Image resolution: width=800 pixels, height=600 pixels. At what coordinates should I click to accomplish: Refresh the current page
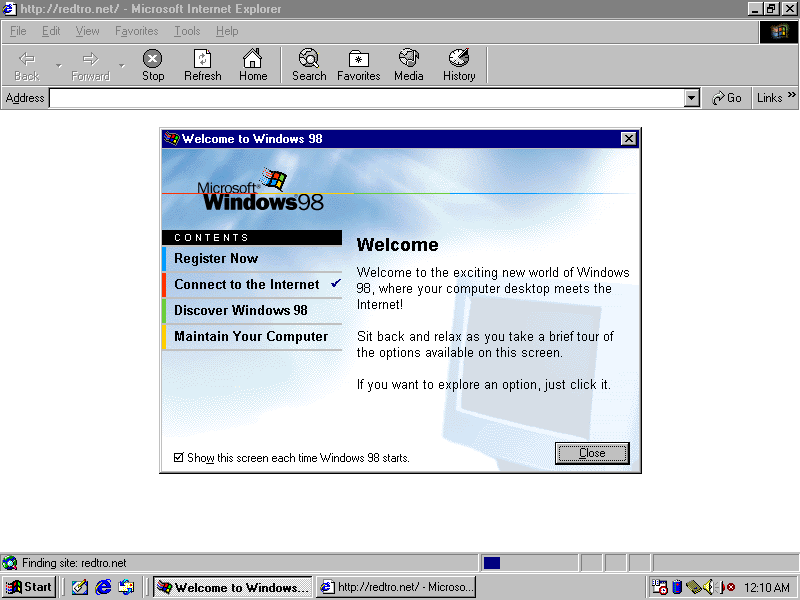click(203, 65)
